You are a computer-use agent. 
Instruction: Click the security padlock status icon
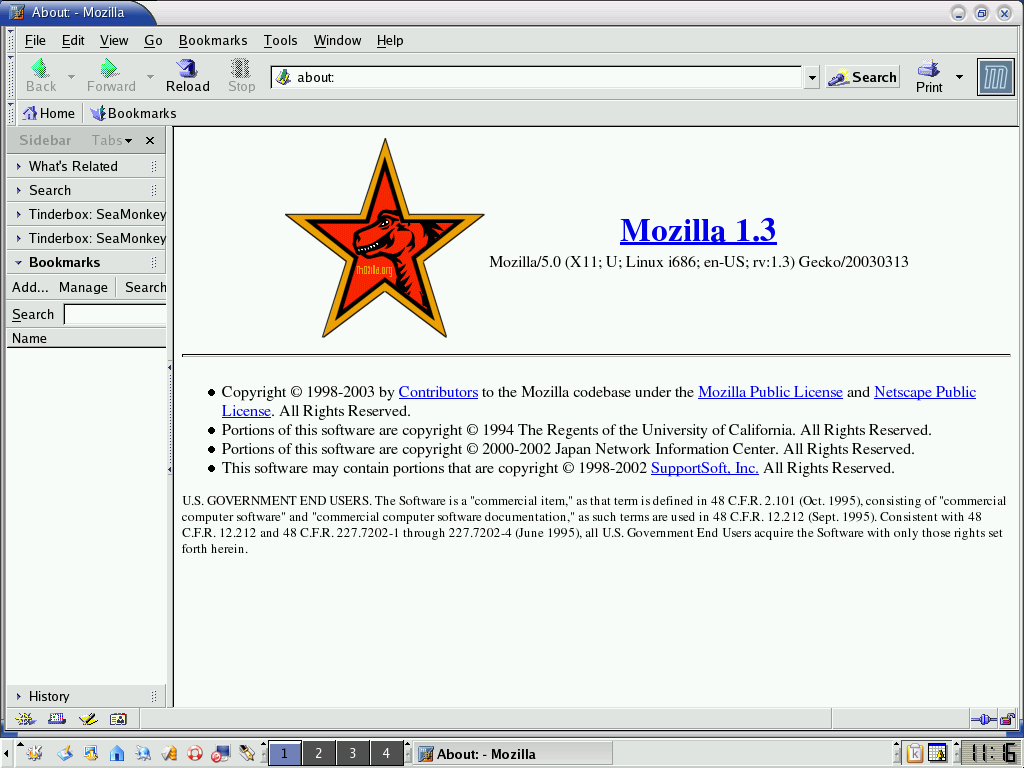click(1008, 720)
